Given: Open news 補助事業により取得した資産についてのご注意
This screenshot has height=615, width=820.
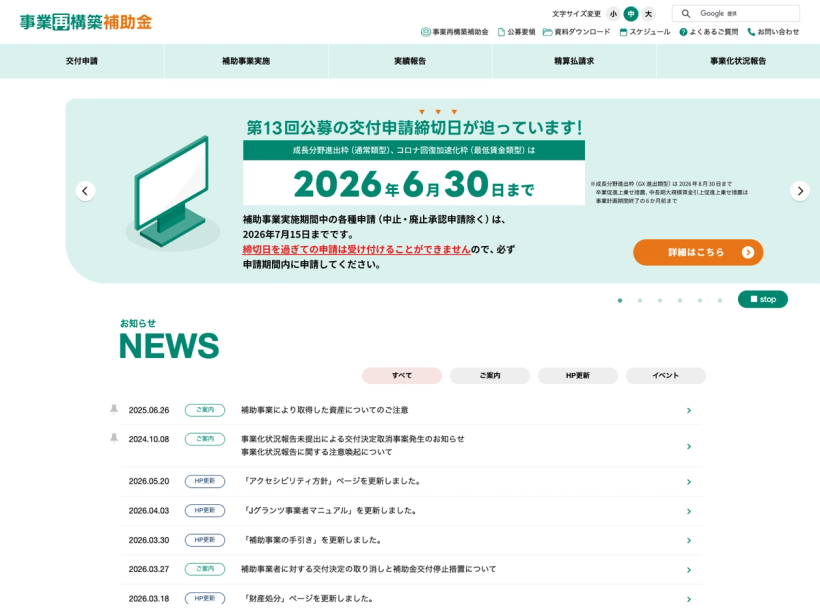Looking at the screenshot, I should tap(324, 410).
